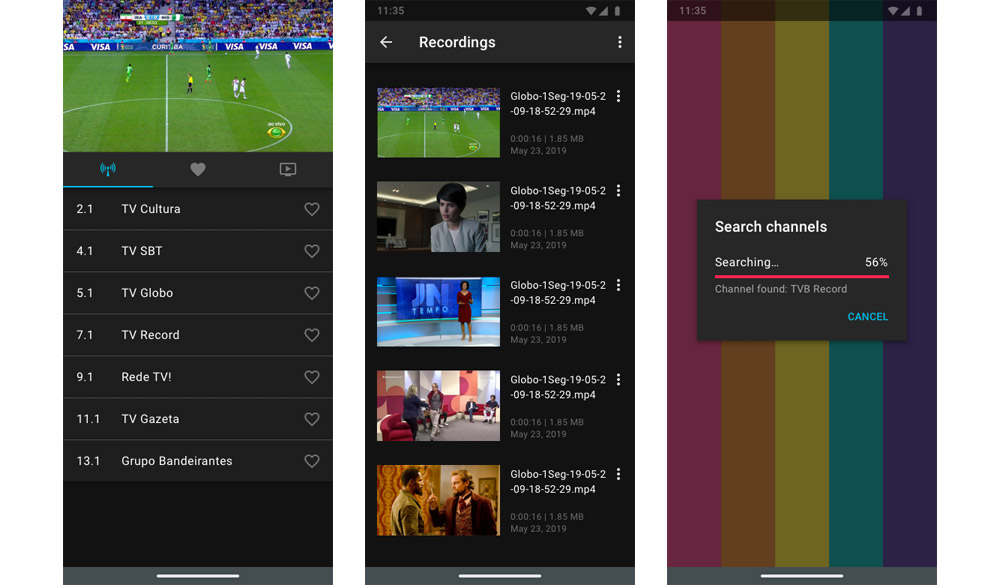Open options for the talk show sofa recording
Image resolution: width=1000 pixels, height=585 pixels.
(618, 380)
